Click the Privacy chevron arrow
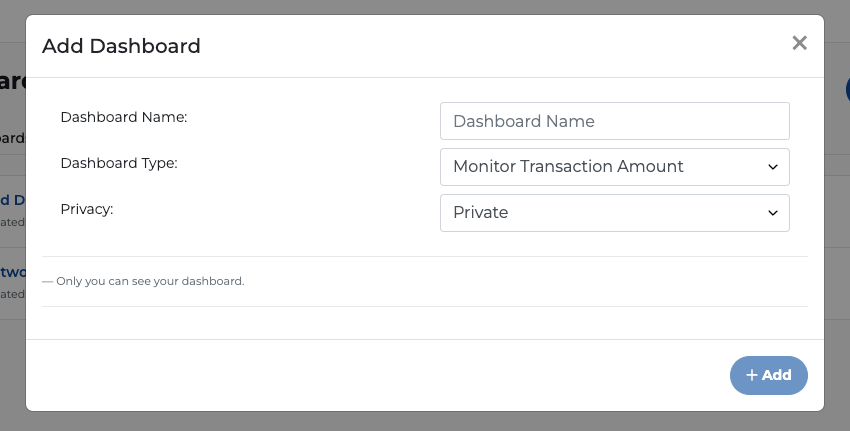 pyautogui.click(x=772, y=213)
